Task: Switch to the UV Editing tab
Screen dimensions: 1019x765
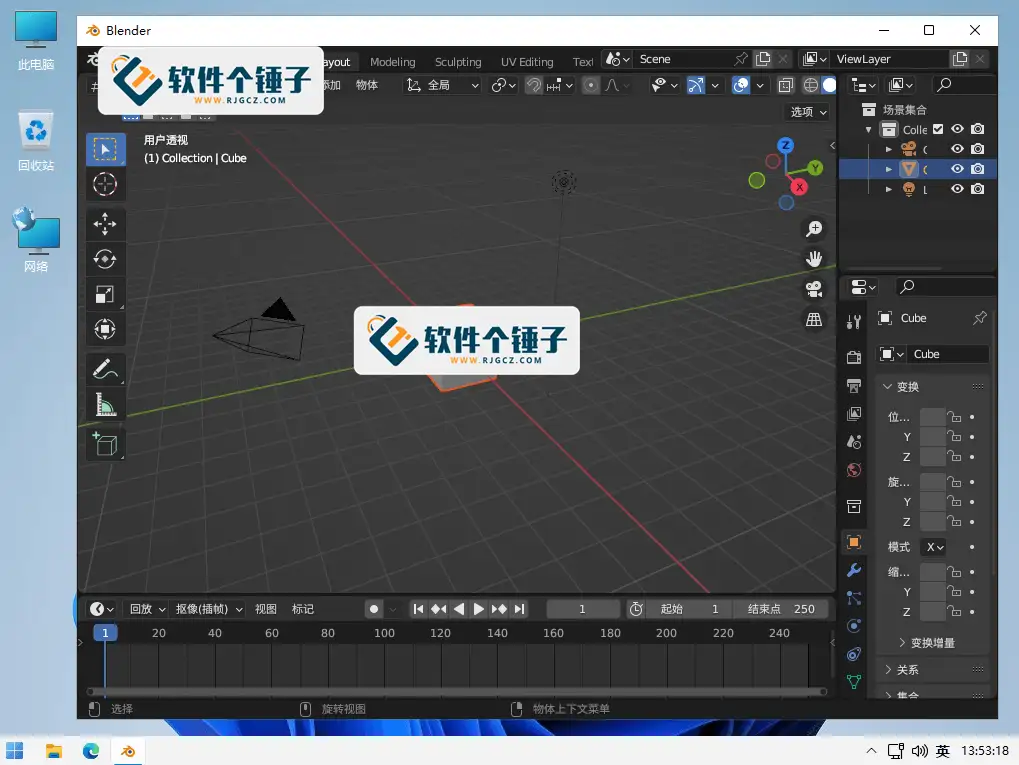Action: point(527,62)
